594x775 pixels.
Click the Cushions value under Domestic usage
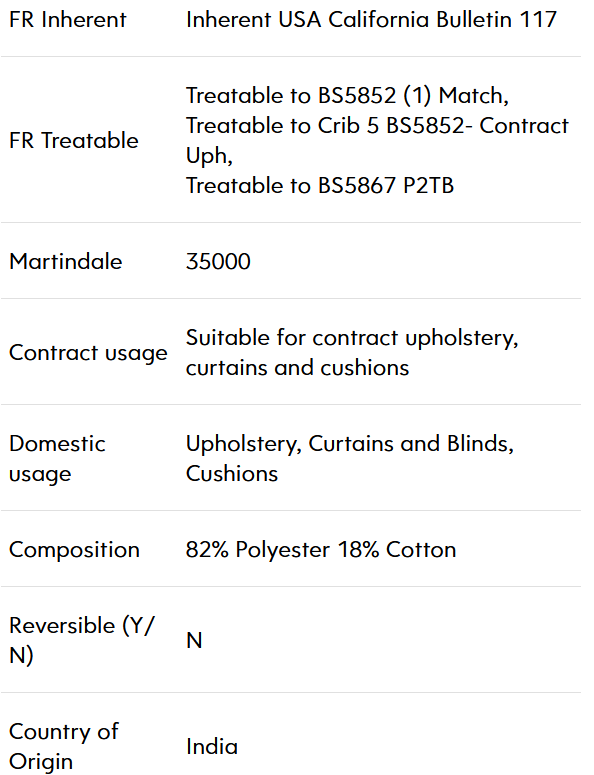pyautogui.click(x=232, y=474)
